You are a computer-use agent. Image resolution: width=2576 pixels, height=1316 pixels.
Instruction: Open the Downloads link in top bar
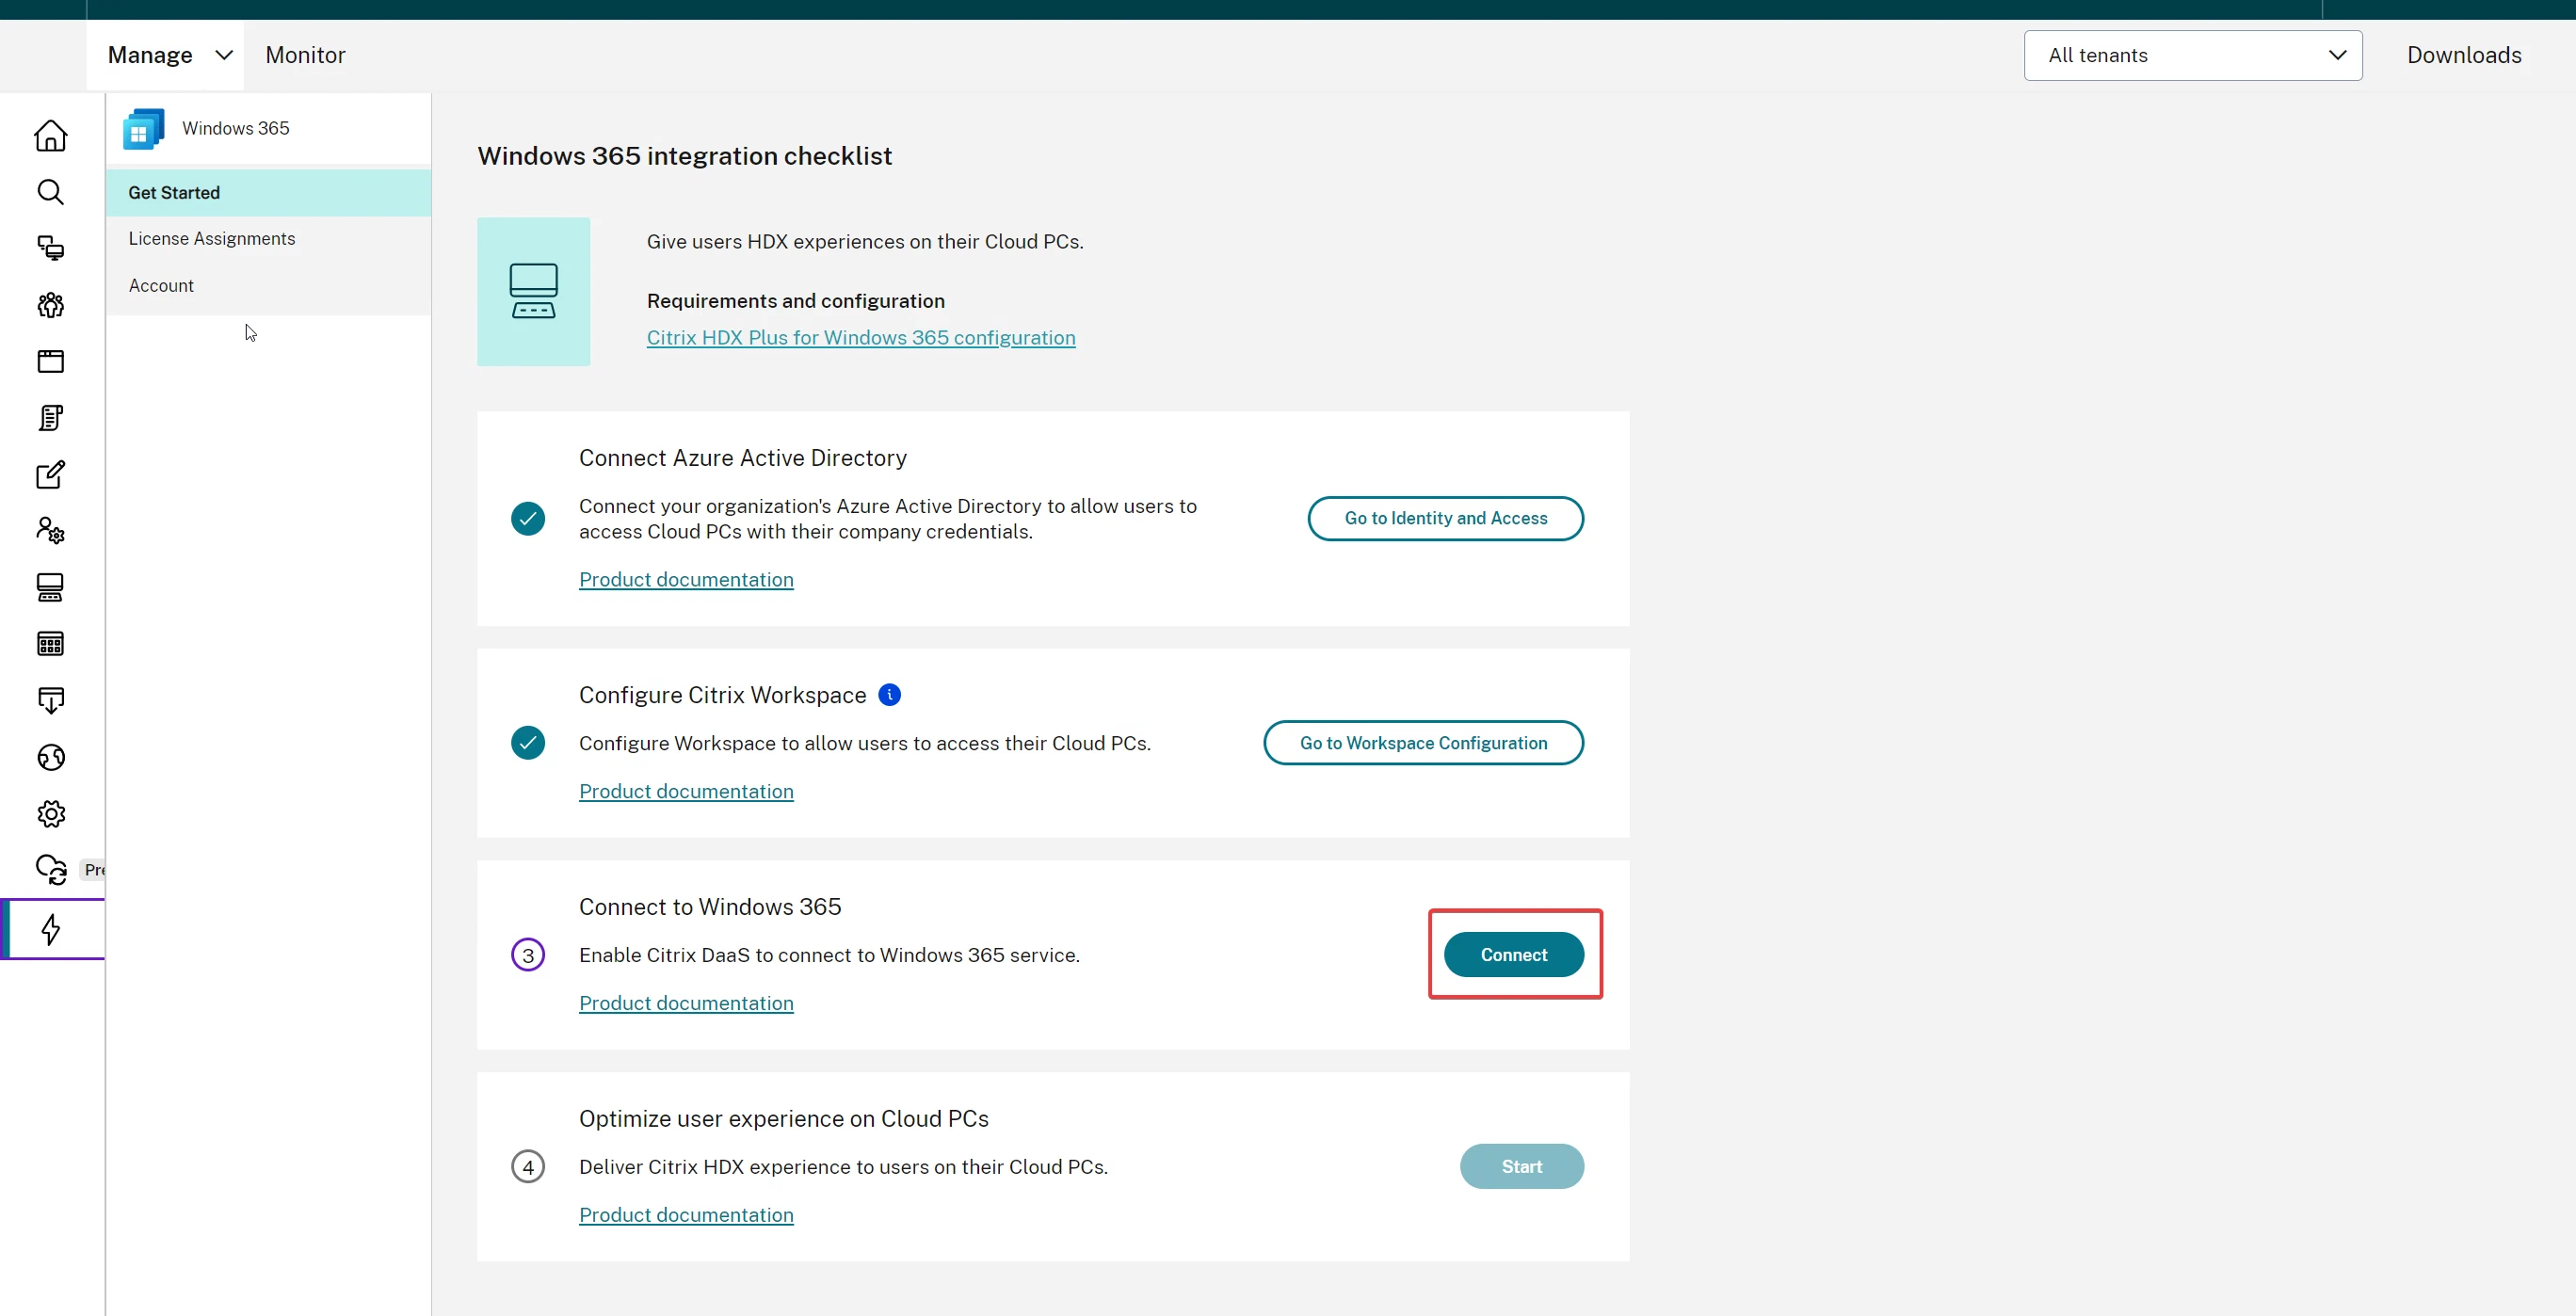2463,55
